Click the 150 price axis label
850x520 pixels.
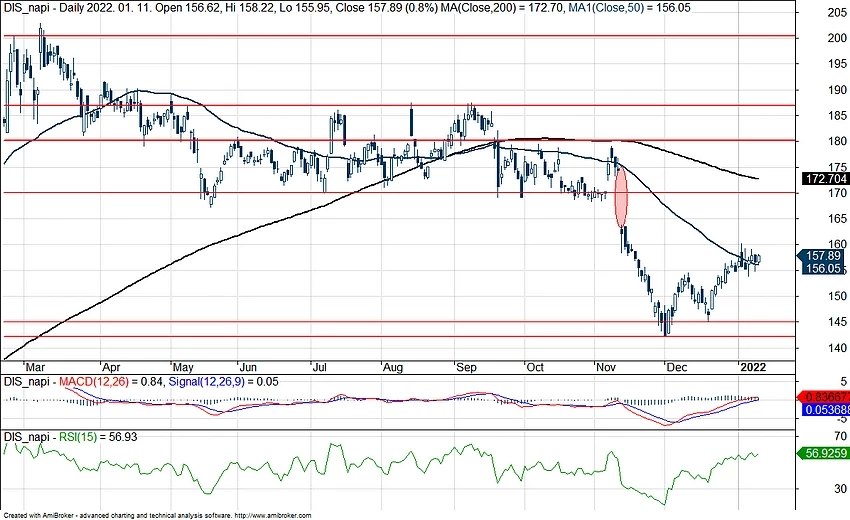click(837, 296)
